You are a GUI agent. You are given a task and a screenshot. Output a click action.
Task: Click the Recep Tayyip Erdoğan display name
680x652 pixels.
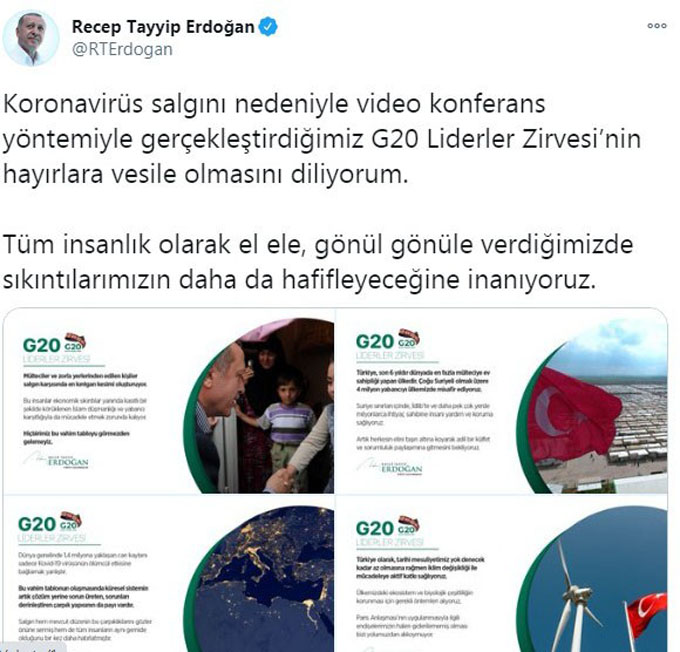point(163,27)
